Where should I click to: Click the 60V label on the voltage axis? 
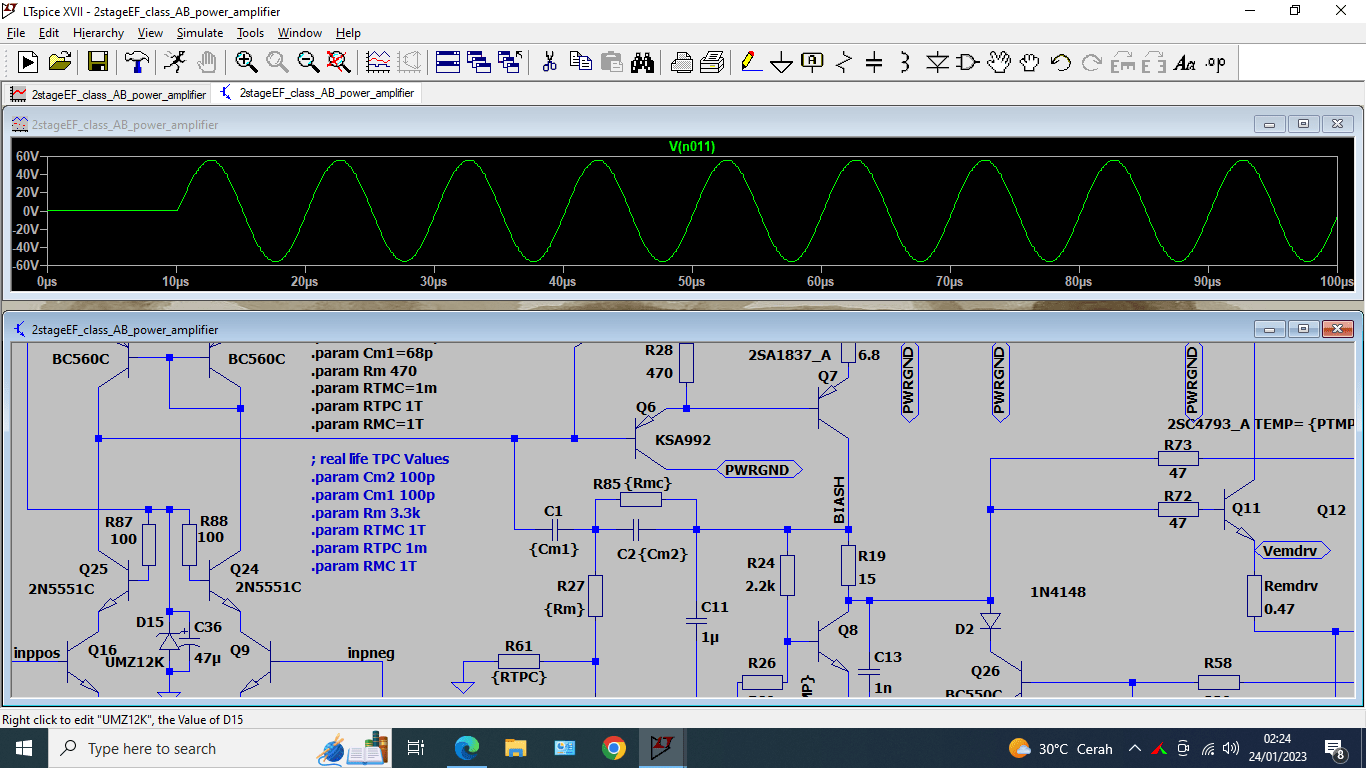pyautogui.click(x=27, y=156)
